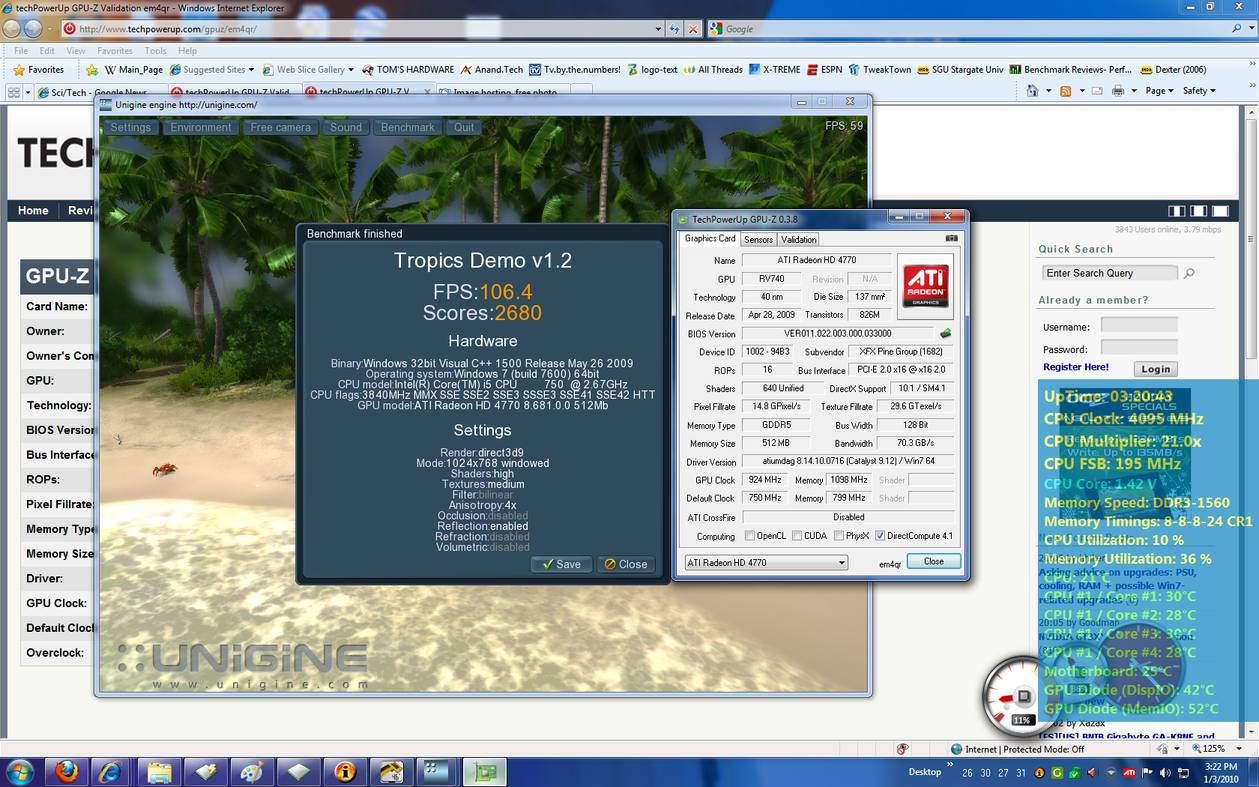Click the volume speaker icon in system tray

(x=1164, y=773)
